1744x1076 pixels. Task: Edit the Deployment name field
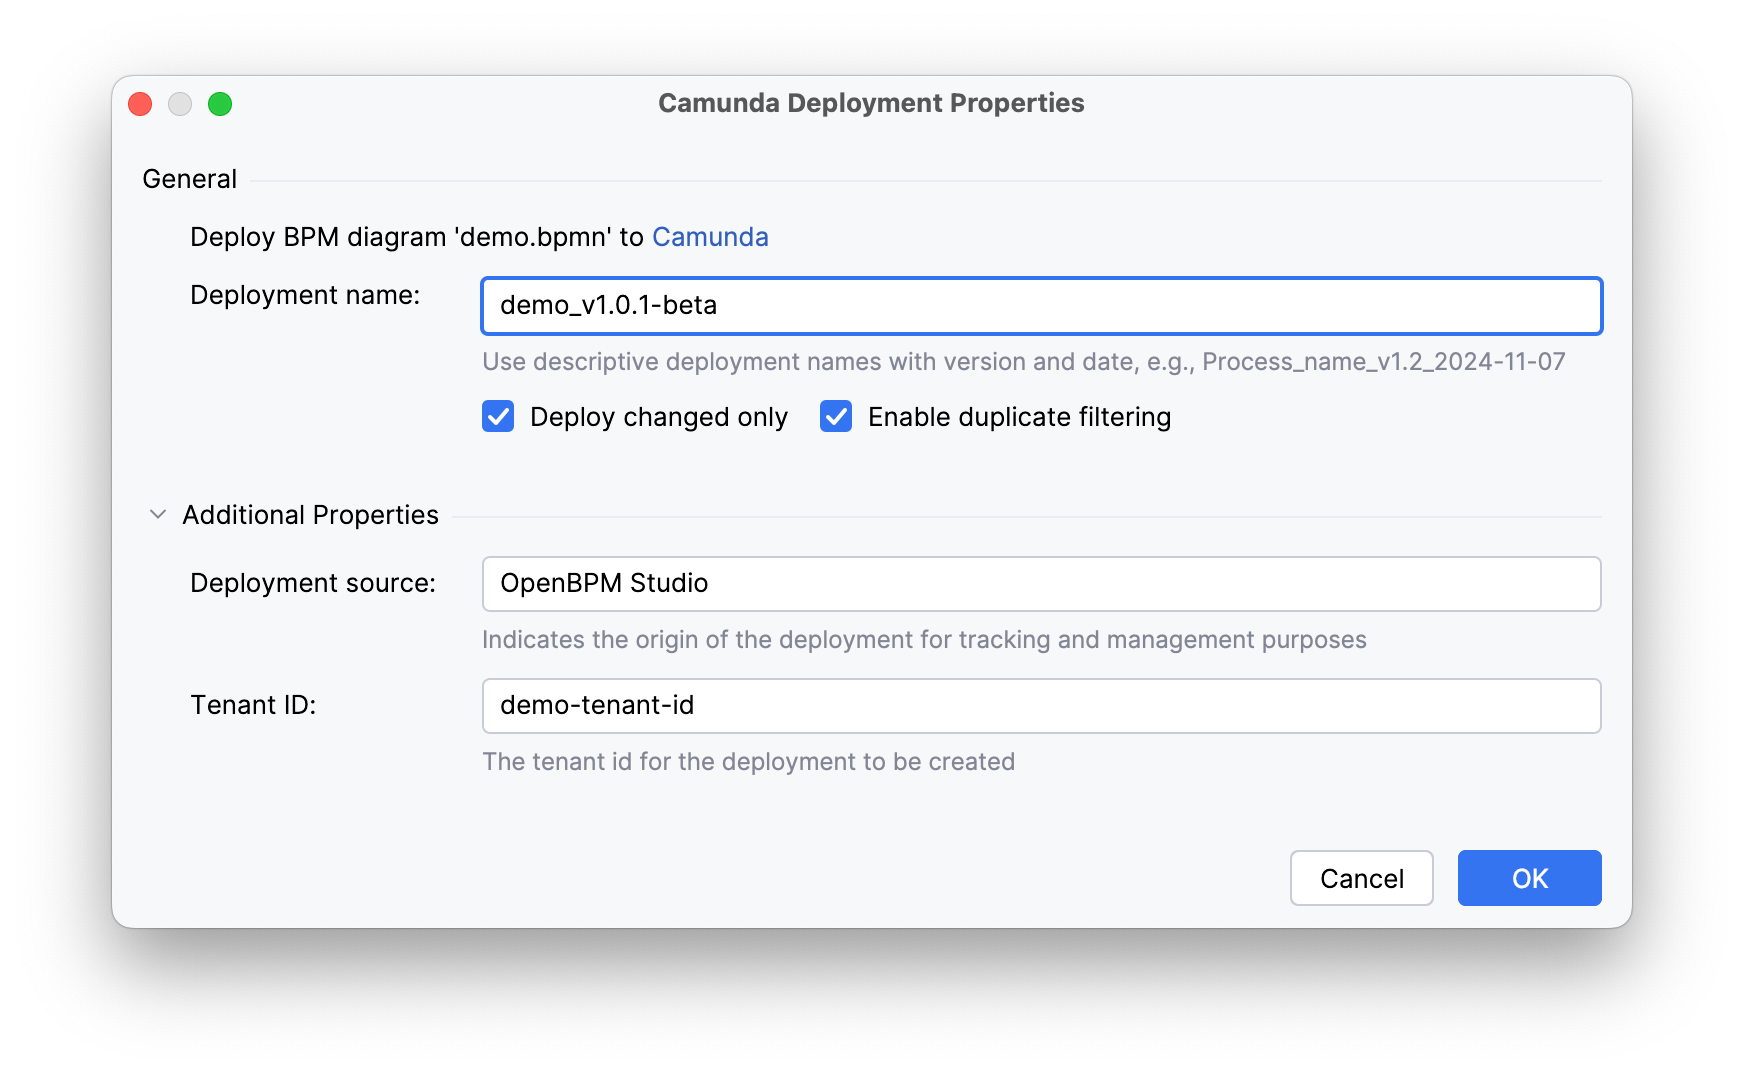tap(1040, 306)
